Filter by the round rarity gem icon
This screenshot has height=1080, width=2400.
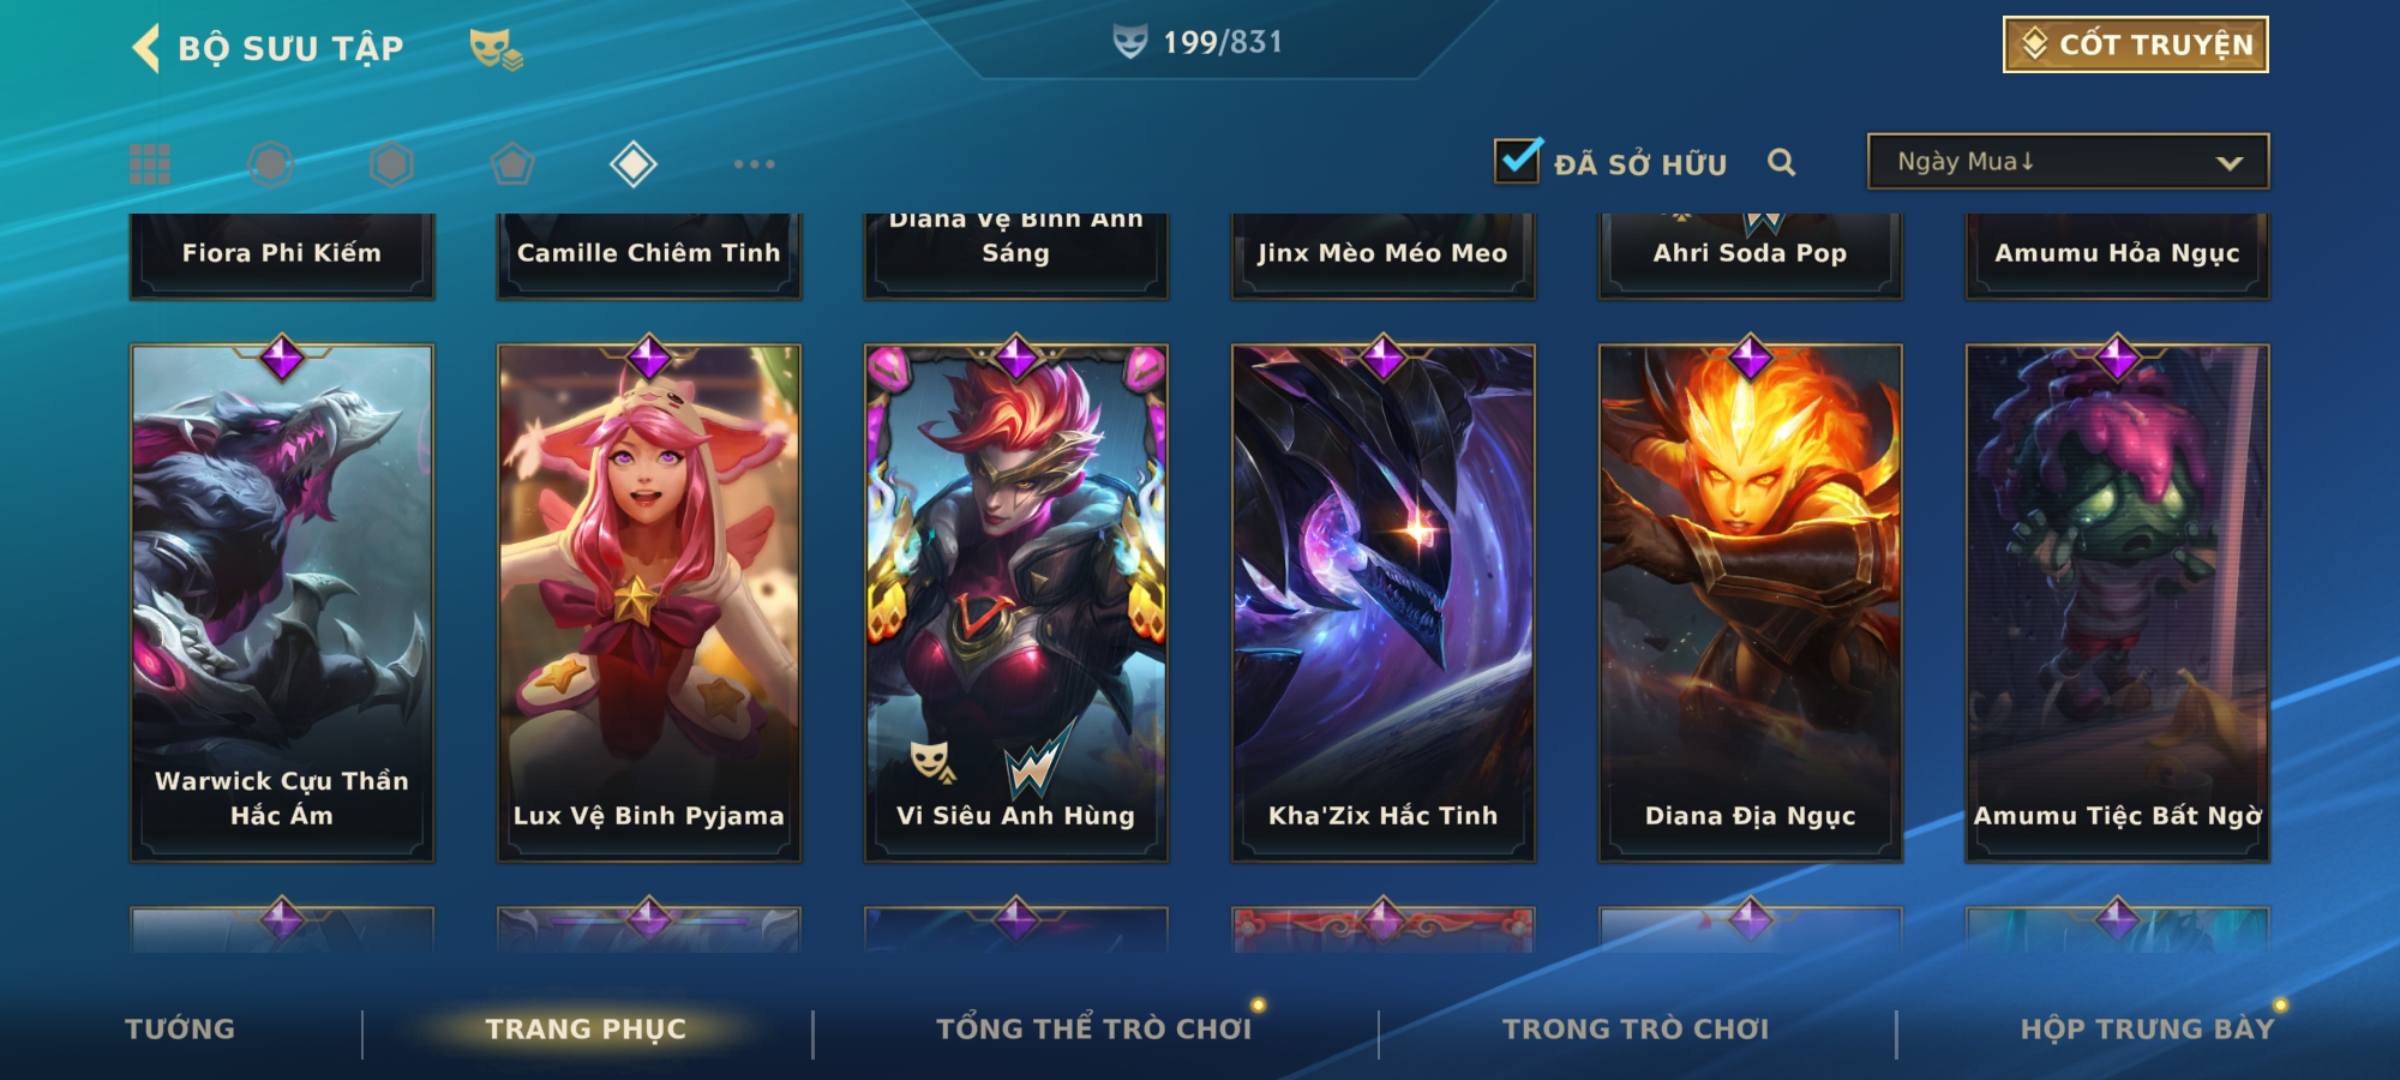tap(271, 164)
